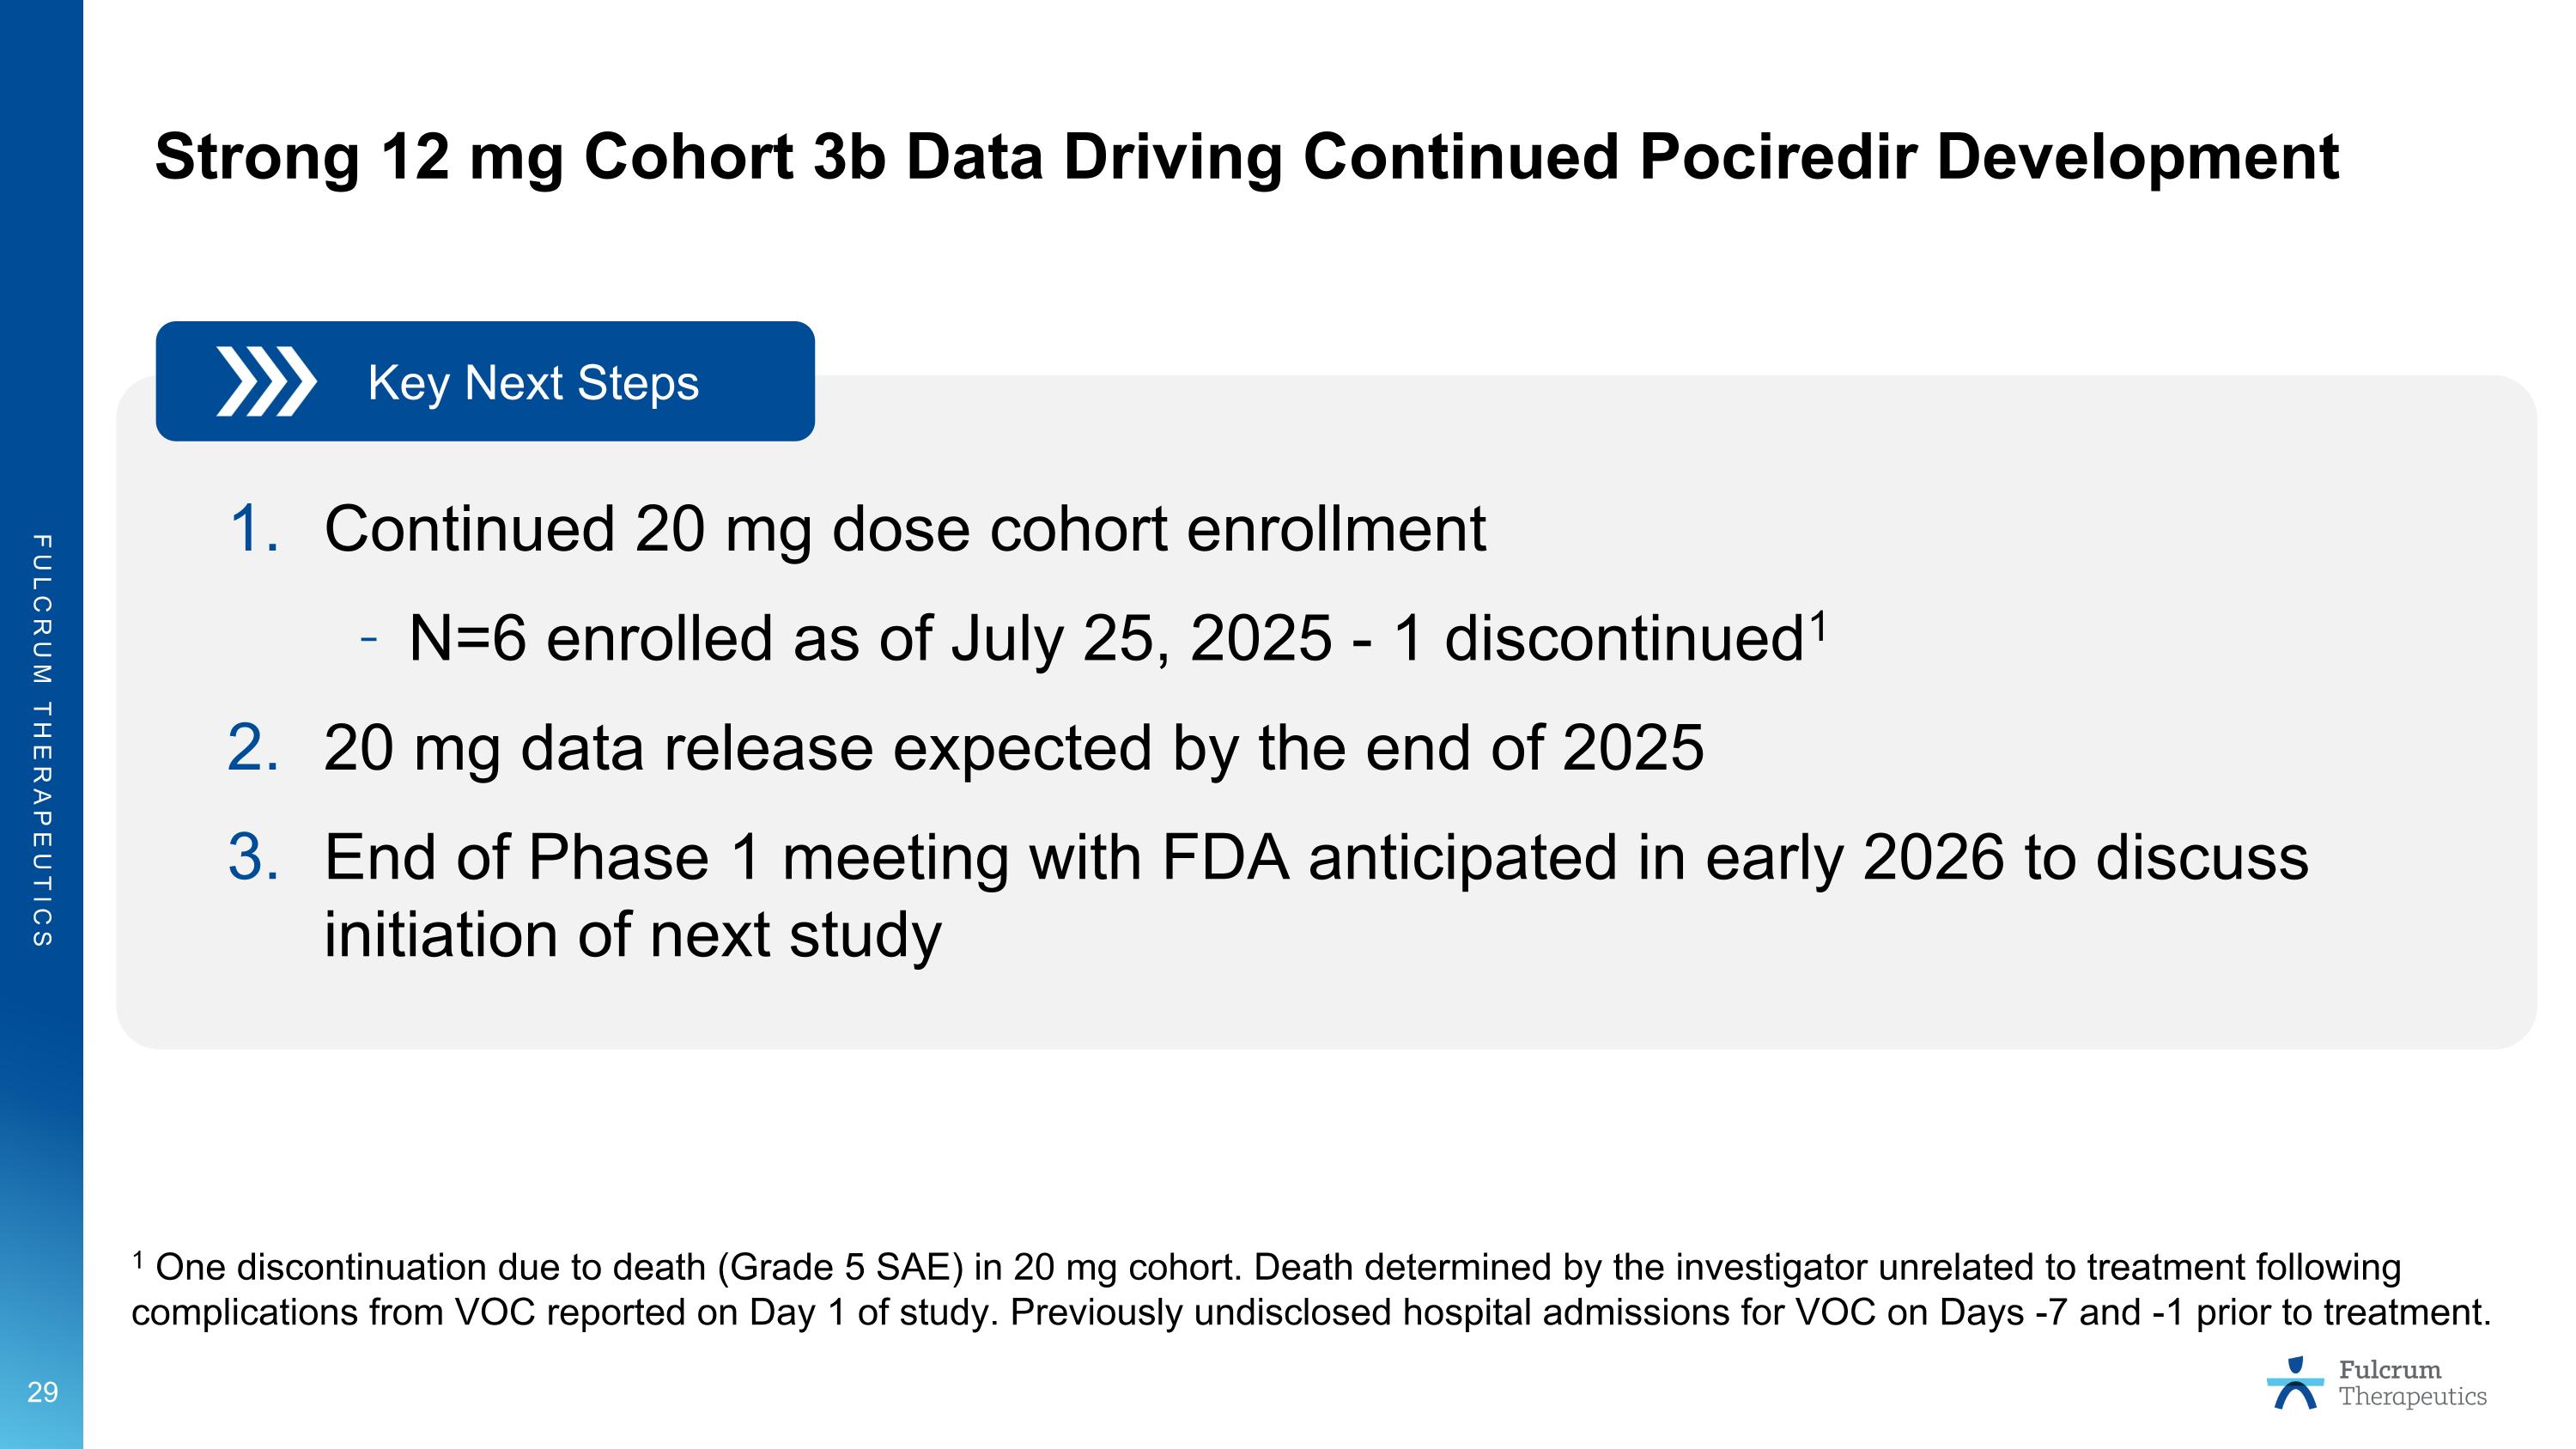
Task: Click the slide title about Pociredir Development
Action: [x=1246, y=157]
